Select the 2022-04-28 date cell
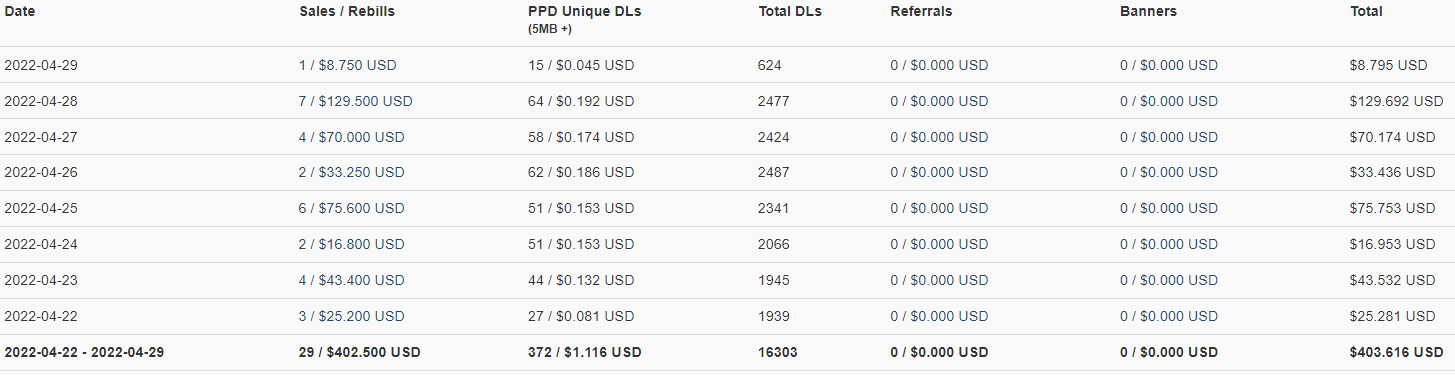This screenshot has width=1455, height=375. tap(41, 101)
